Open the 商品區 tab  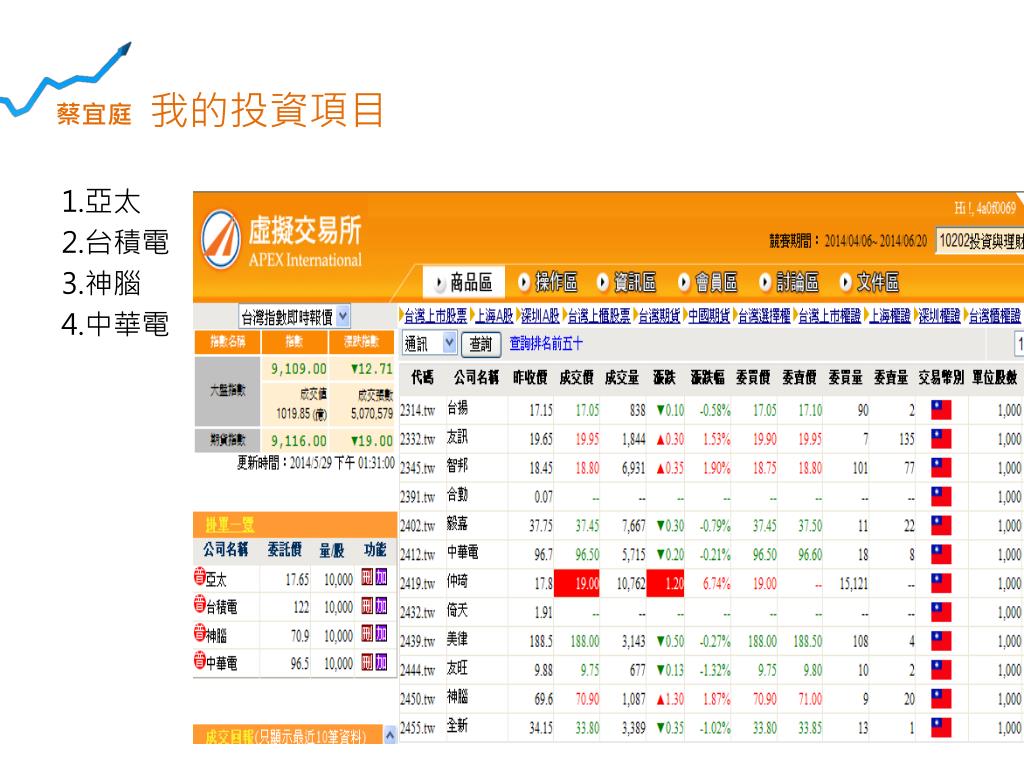[464, 282]
